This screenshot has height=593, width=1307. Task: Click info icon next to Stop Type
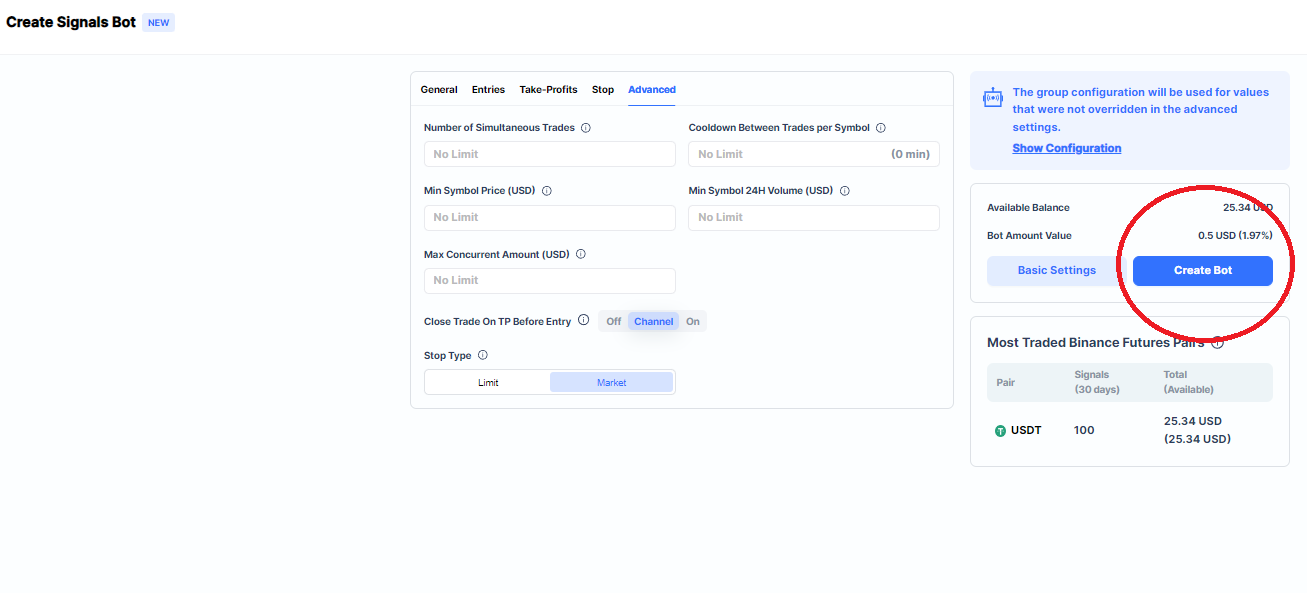(483, 355)
